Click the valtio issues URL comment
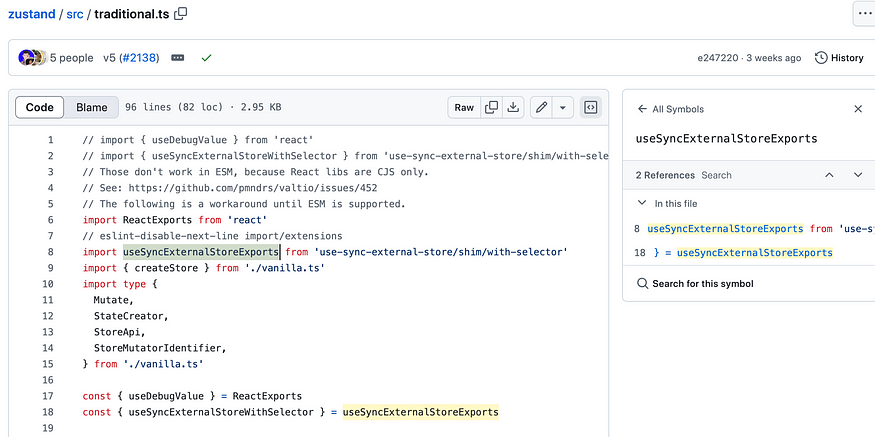This screenshot has height=437, width=875. pyautogui.click(x=253, y=188)
